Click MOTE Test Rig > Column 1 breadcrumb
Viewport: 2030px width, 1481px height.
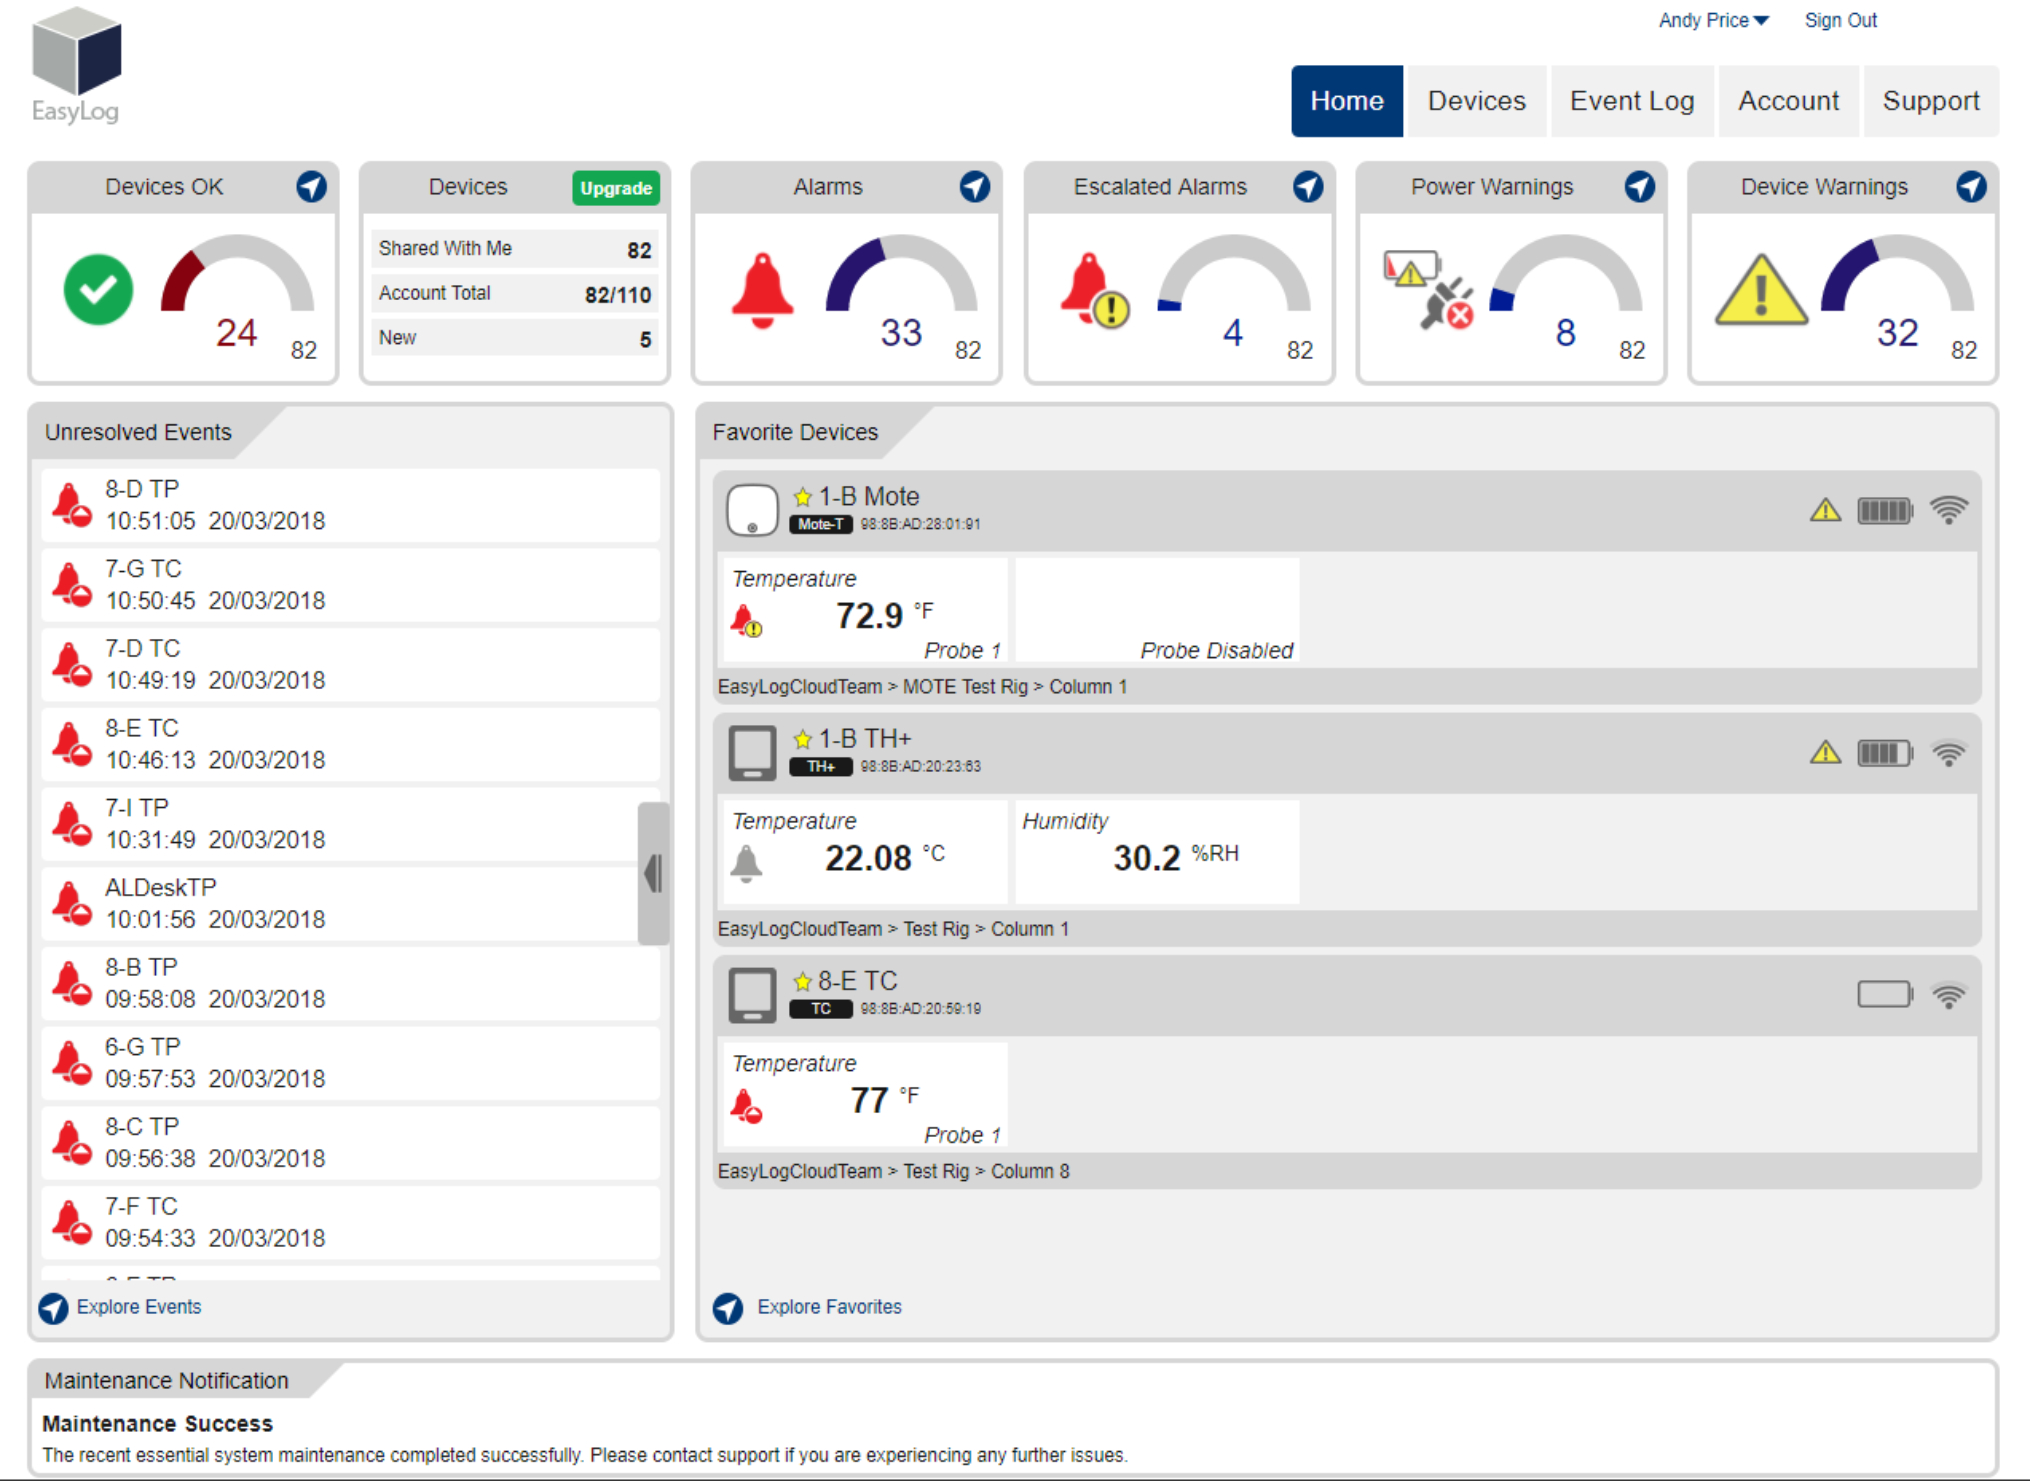tap(1014, 687)
